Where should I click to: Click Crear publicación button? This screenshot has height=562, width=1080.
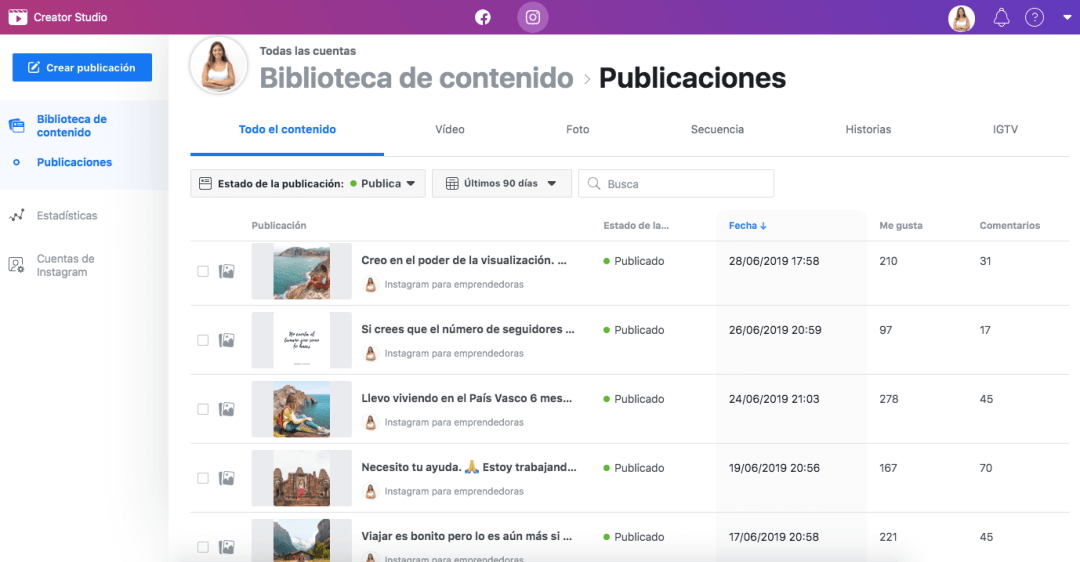tap(82, 67)
